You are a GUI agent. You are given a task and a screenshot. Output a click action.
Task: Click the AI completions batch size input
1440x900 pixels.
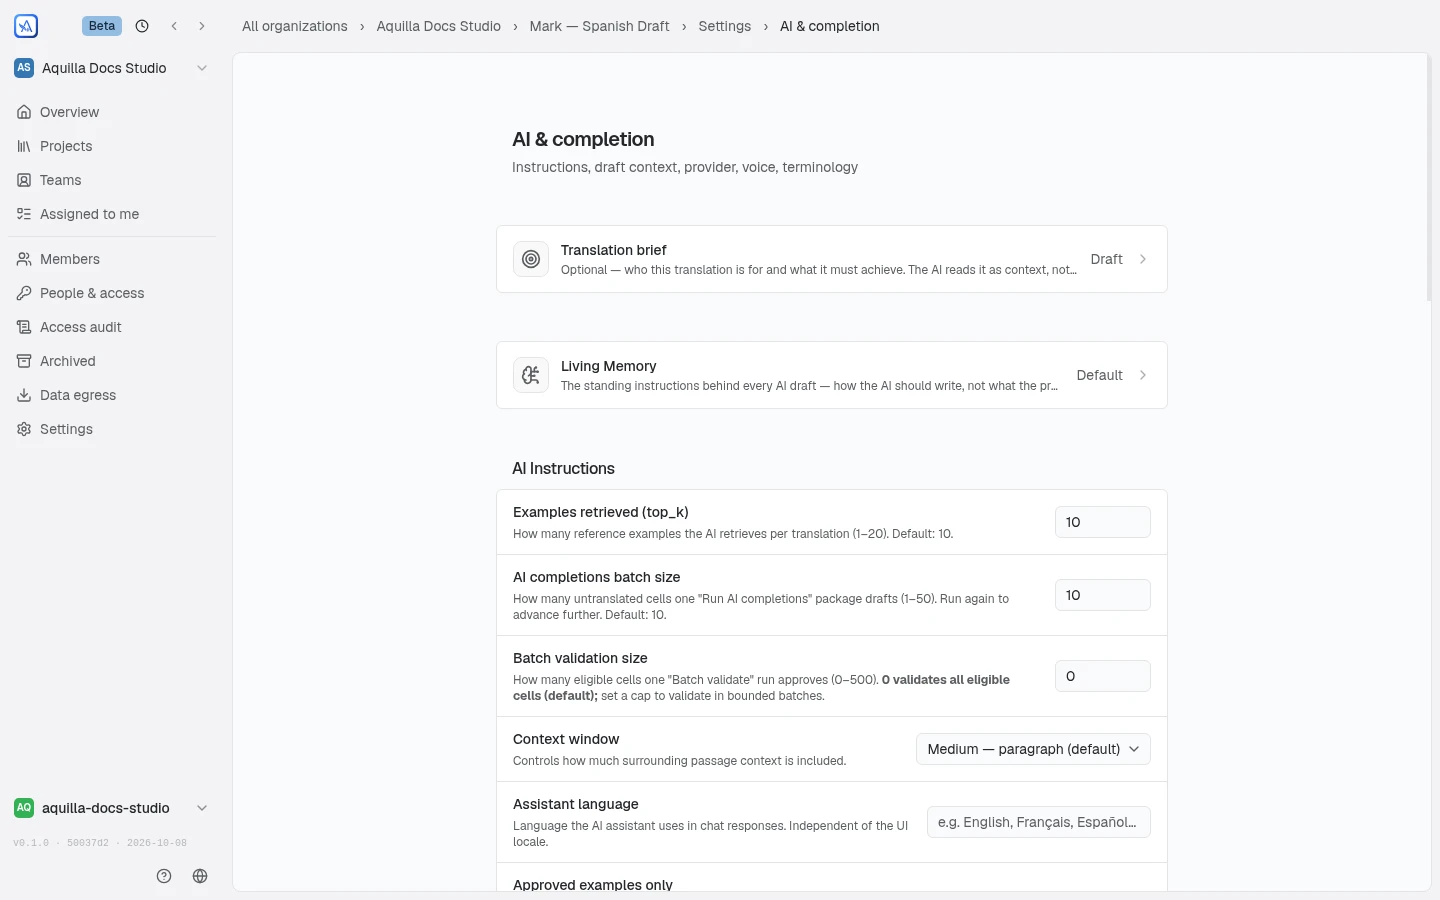pyautogui.click(x=1103, y=595)
